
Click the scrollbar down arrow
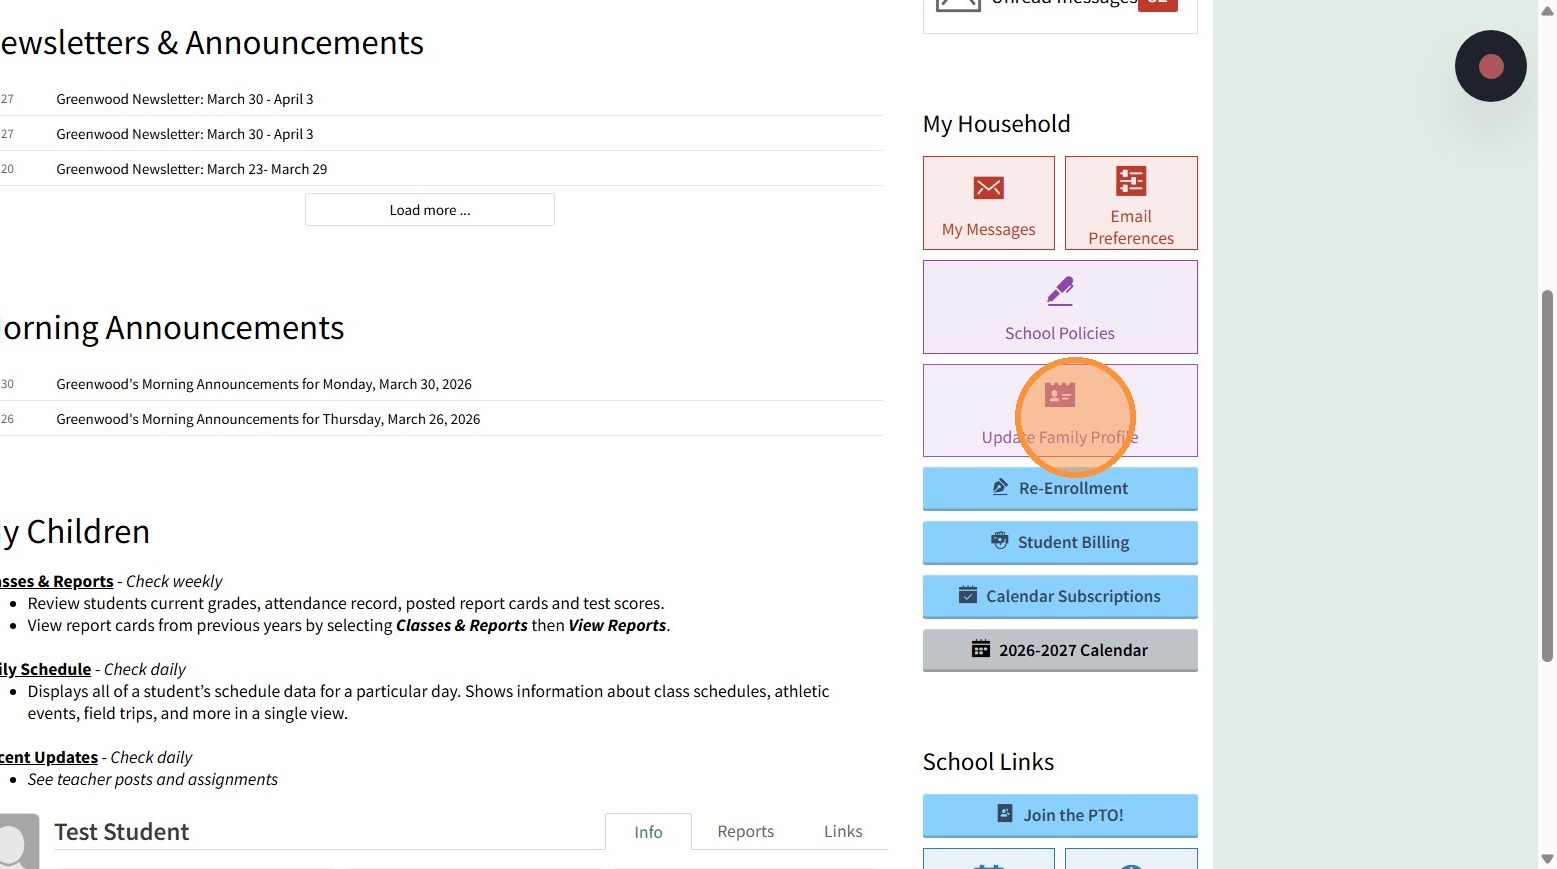click(x=1547, y=859)
